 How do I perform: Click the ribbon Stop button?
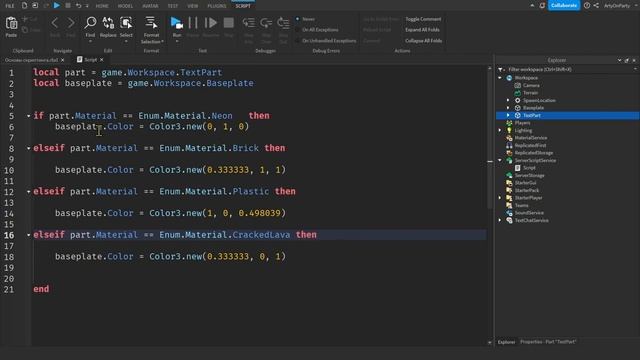tap(229, 23)
